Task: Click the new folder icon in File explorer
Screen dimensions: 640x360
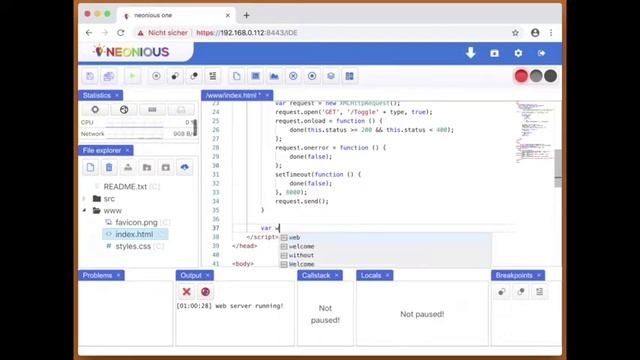Action: (x=147, y=167)
